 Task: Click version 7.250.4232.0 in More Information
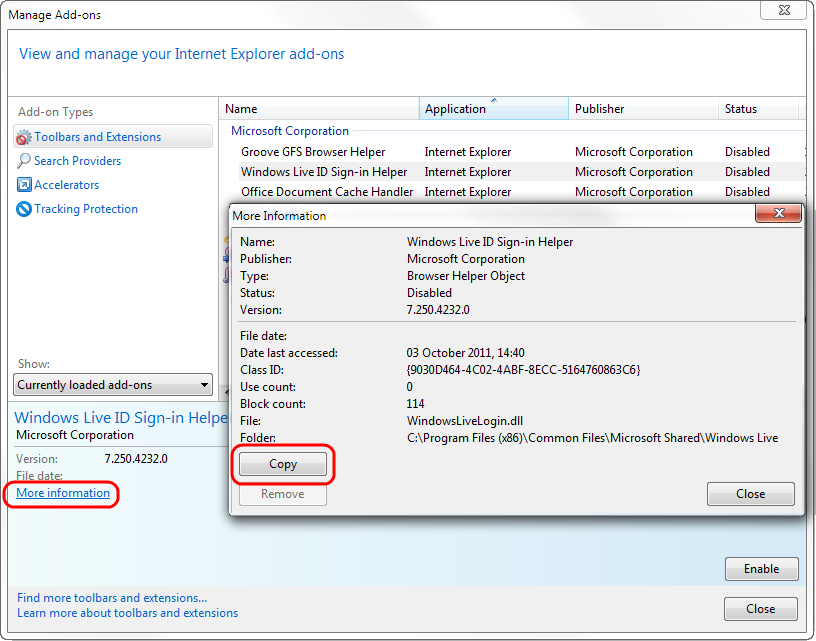pyautogui.click(x=438, y=310)
